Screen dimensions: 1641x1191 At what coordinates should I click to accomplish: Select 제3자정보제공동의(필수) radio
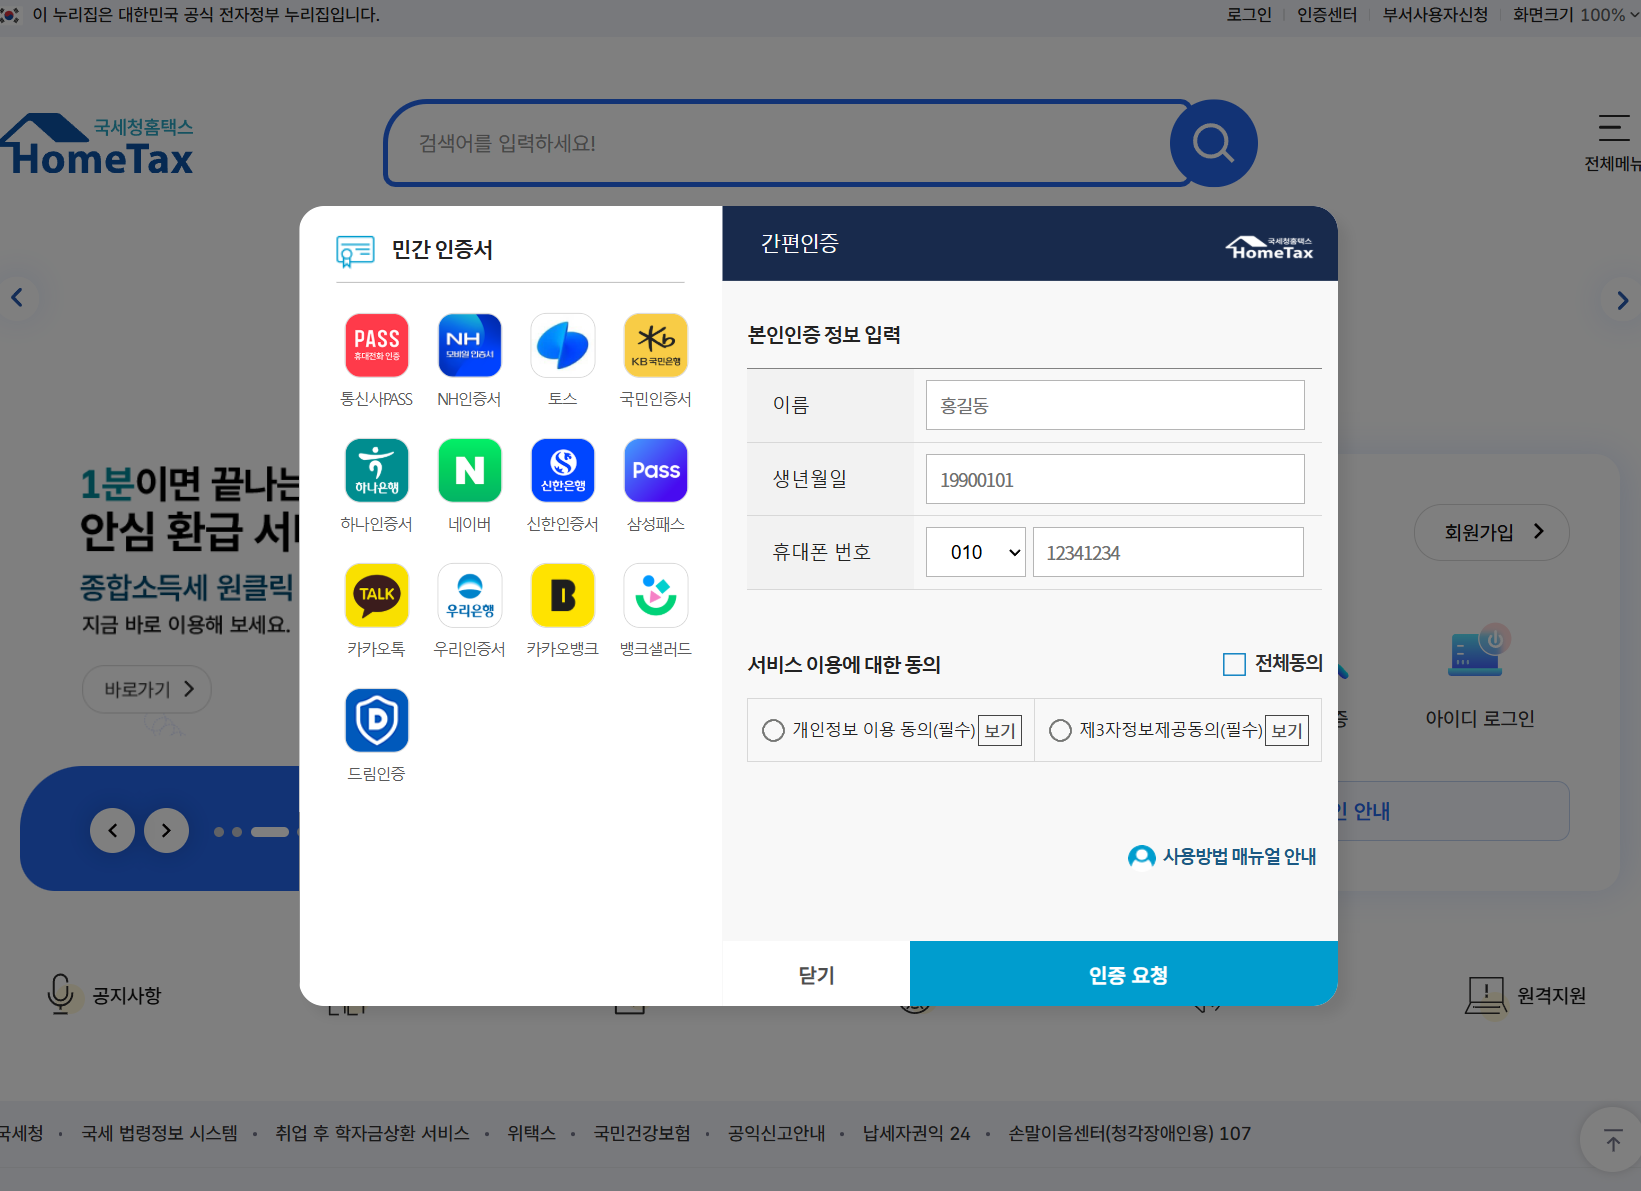point(1060,730)
